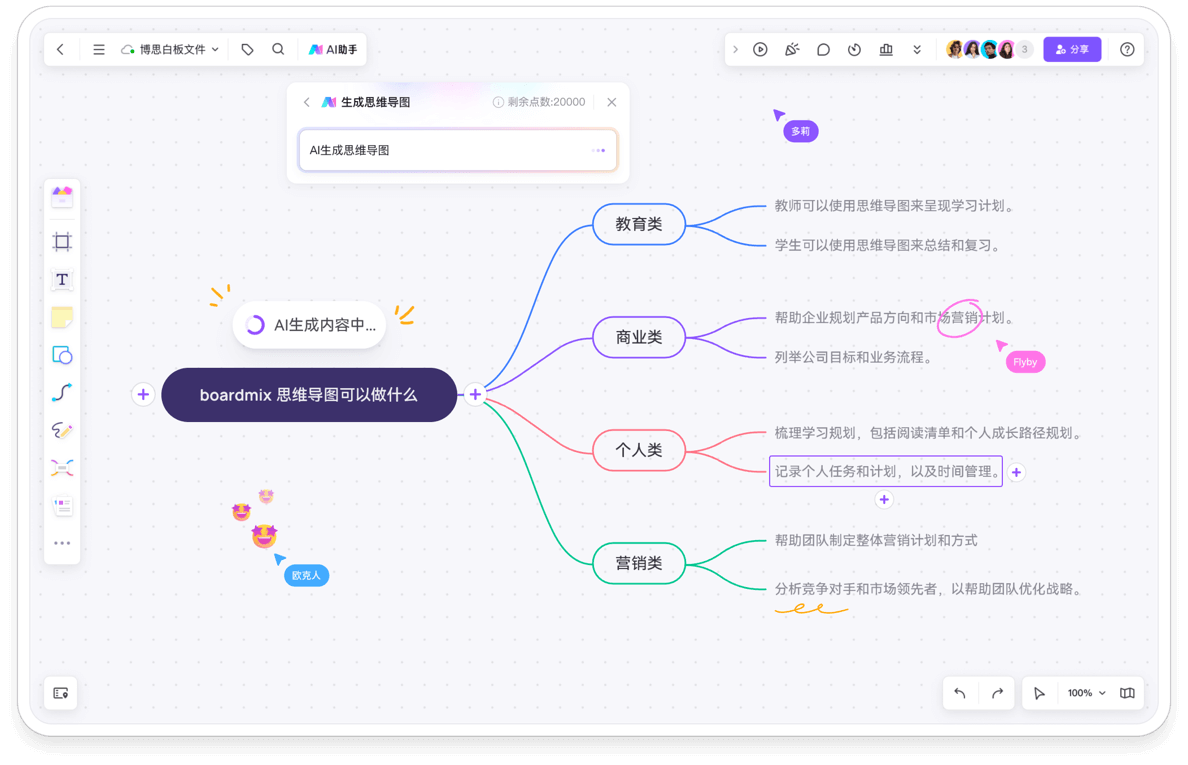Image resolution: width=1188 pixels, height=765 pixels.
Task: Select the 教育类 branch node
Action: 639,224
